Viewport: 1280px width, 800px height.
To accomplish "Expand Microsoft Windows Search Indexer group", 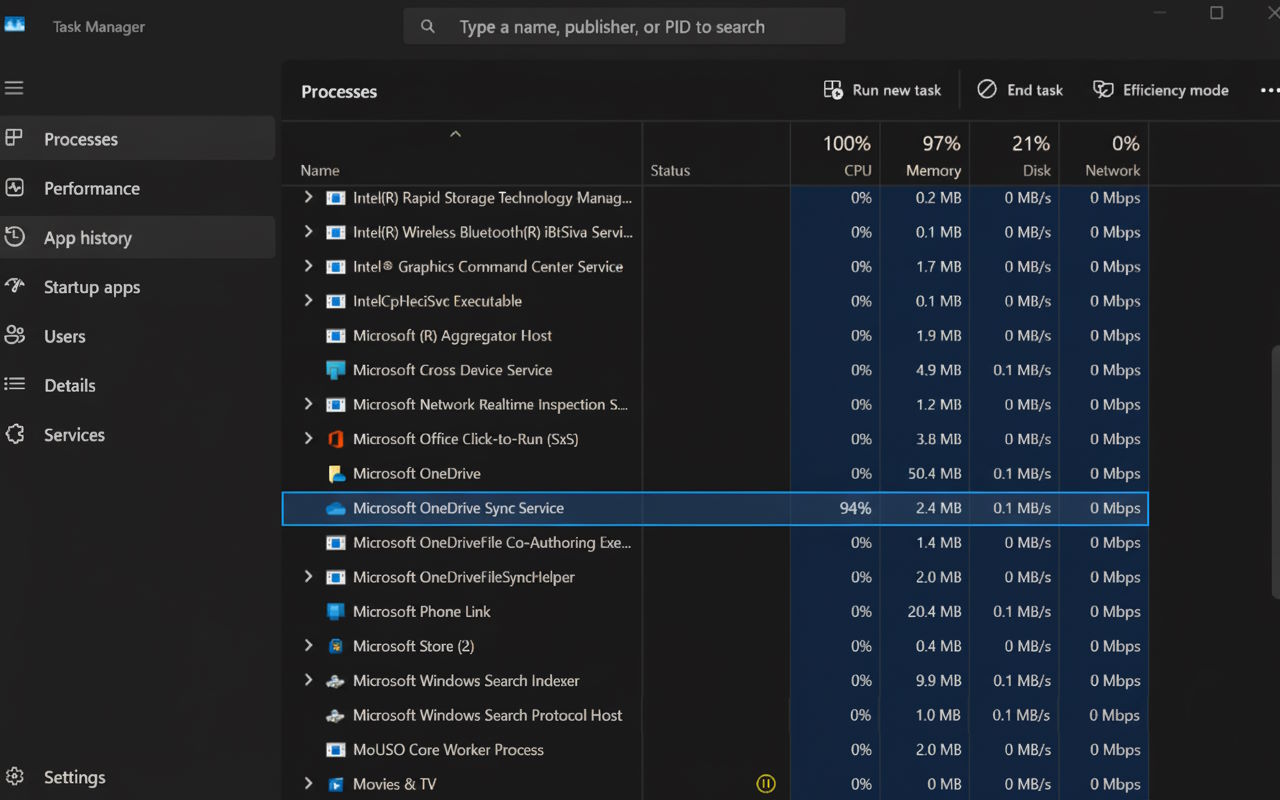I will [x=308, y=681].
